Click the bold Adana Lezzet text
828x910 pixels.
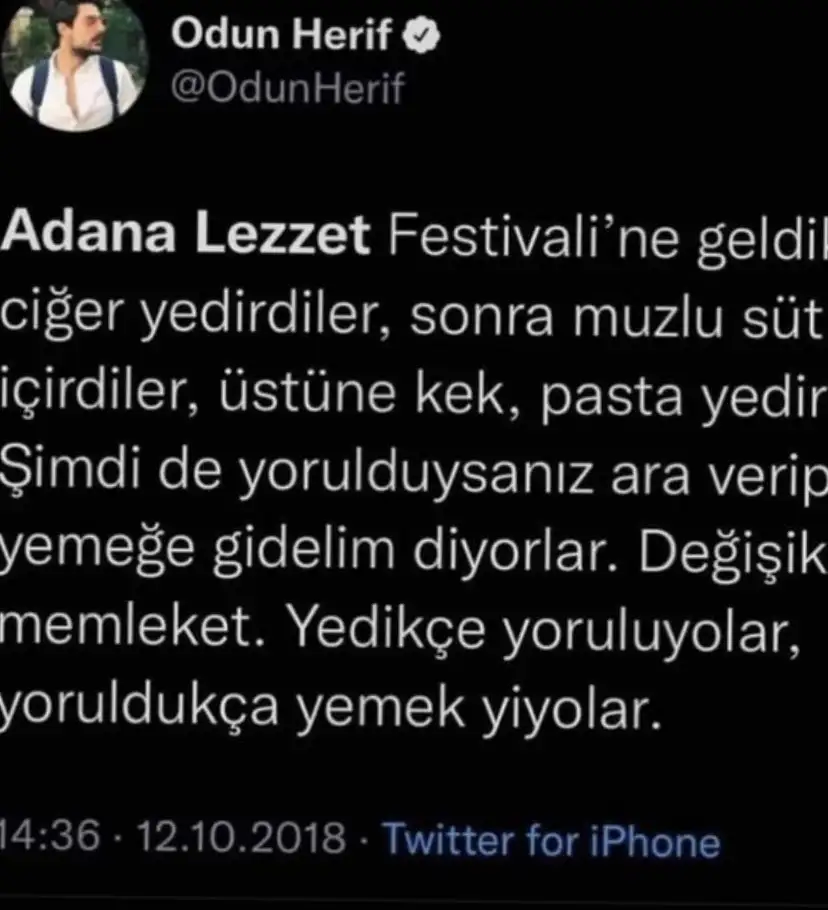pyautogui.click(x=185, y=234)
